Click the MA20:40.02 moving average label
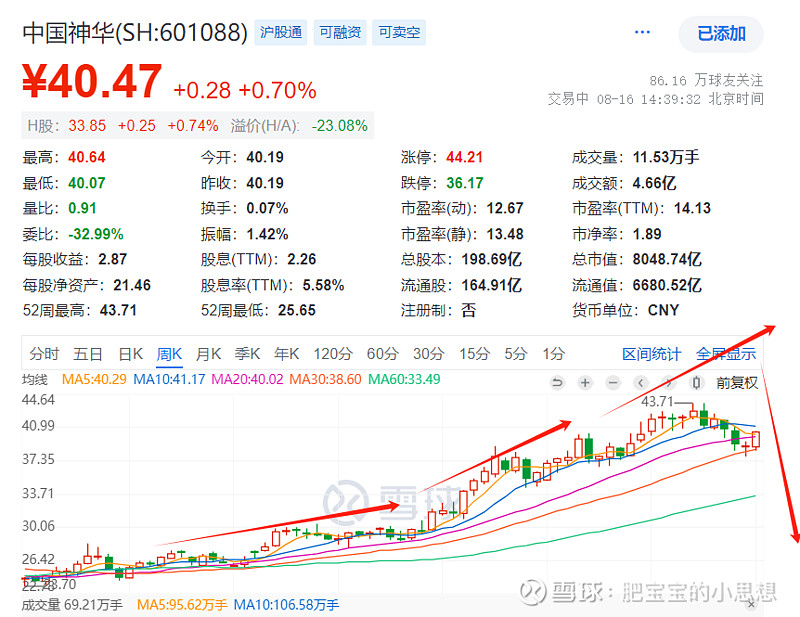800x617 pixels. pos(247,379)
